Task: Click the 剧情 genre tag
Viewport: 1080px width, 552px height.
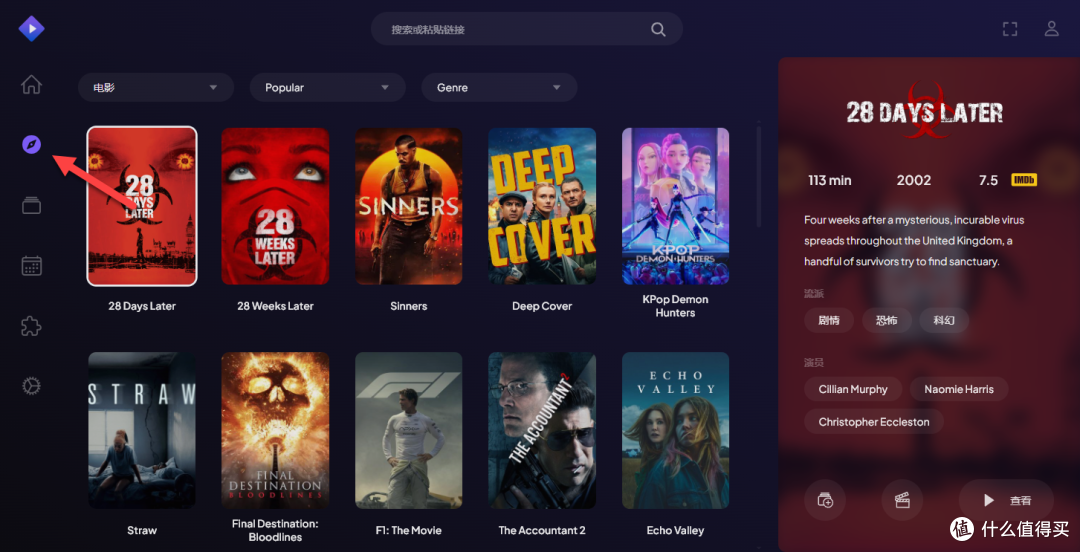Action: [x=829, y=320]
